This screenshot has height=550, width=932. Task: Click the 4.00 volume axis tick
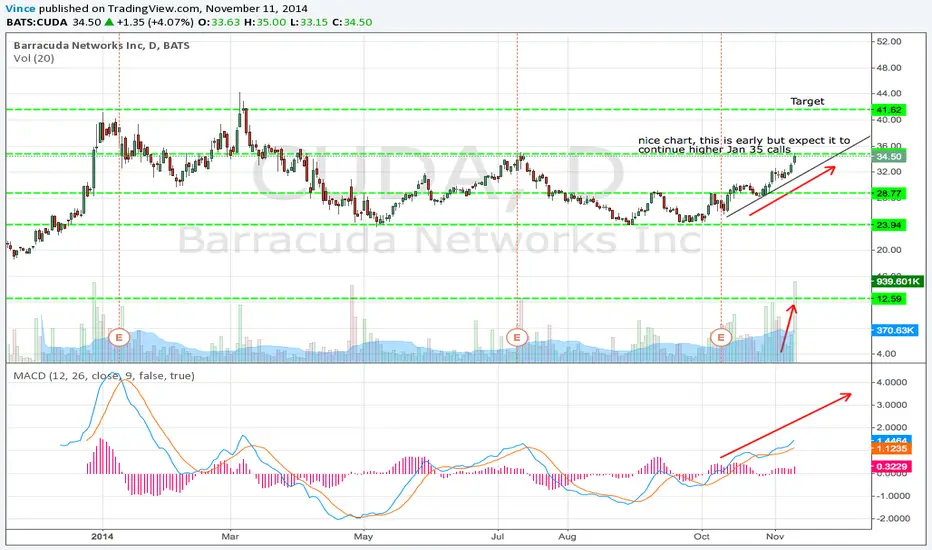886,354
